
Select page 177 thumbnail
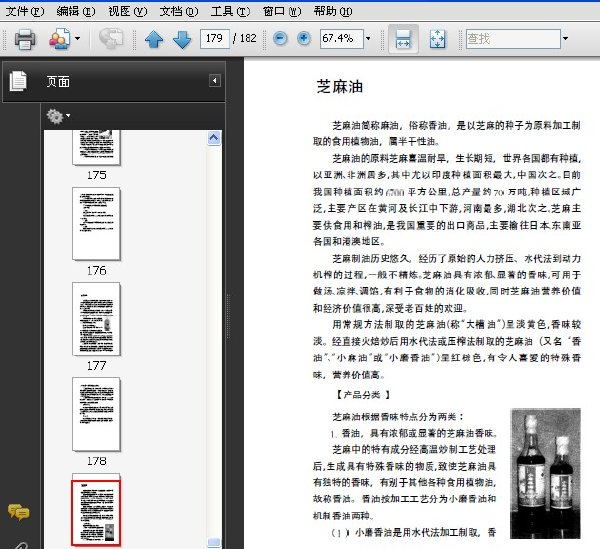96,319
